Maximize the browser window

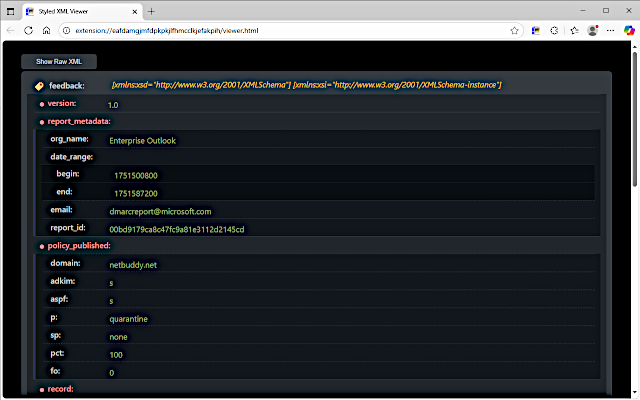click(x=606, y=11)
